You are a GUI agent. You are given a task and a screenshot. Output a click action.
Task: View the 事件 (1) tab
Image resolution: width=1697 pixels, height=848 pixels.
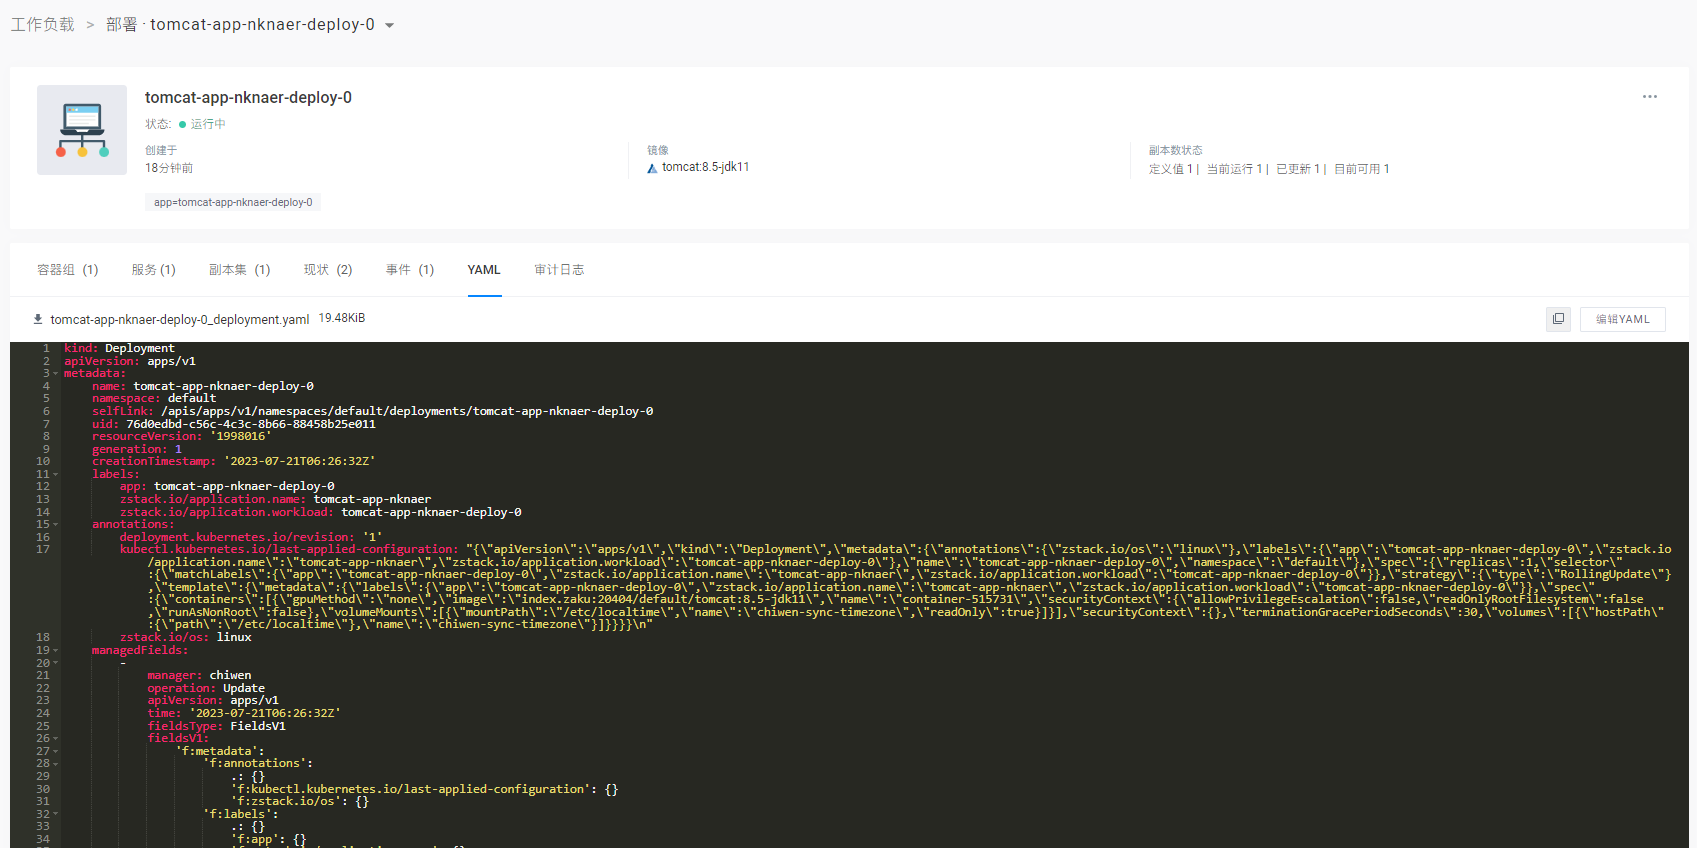[410, 270]
